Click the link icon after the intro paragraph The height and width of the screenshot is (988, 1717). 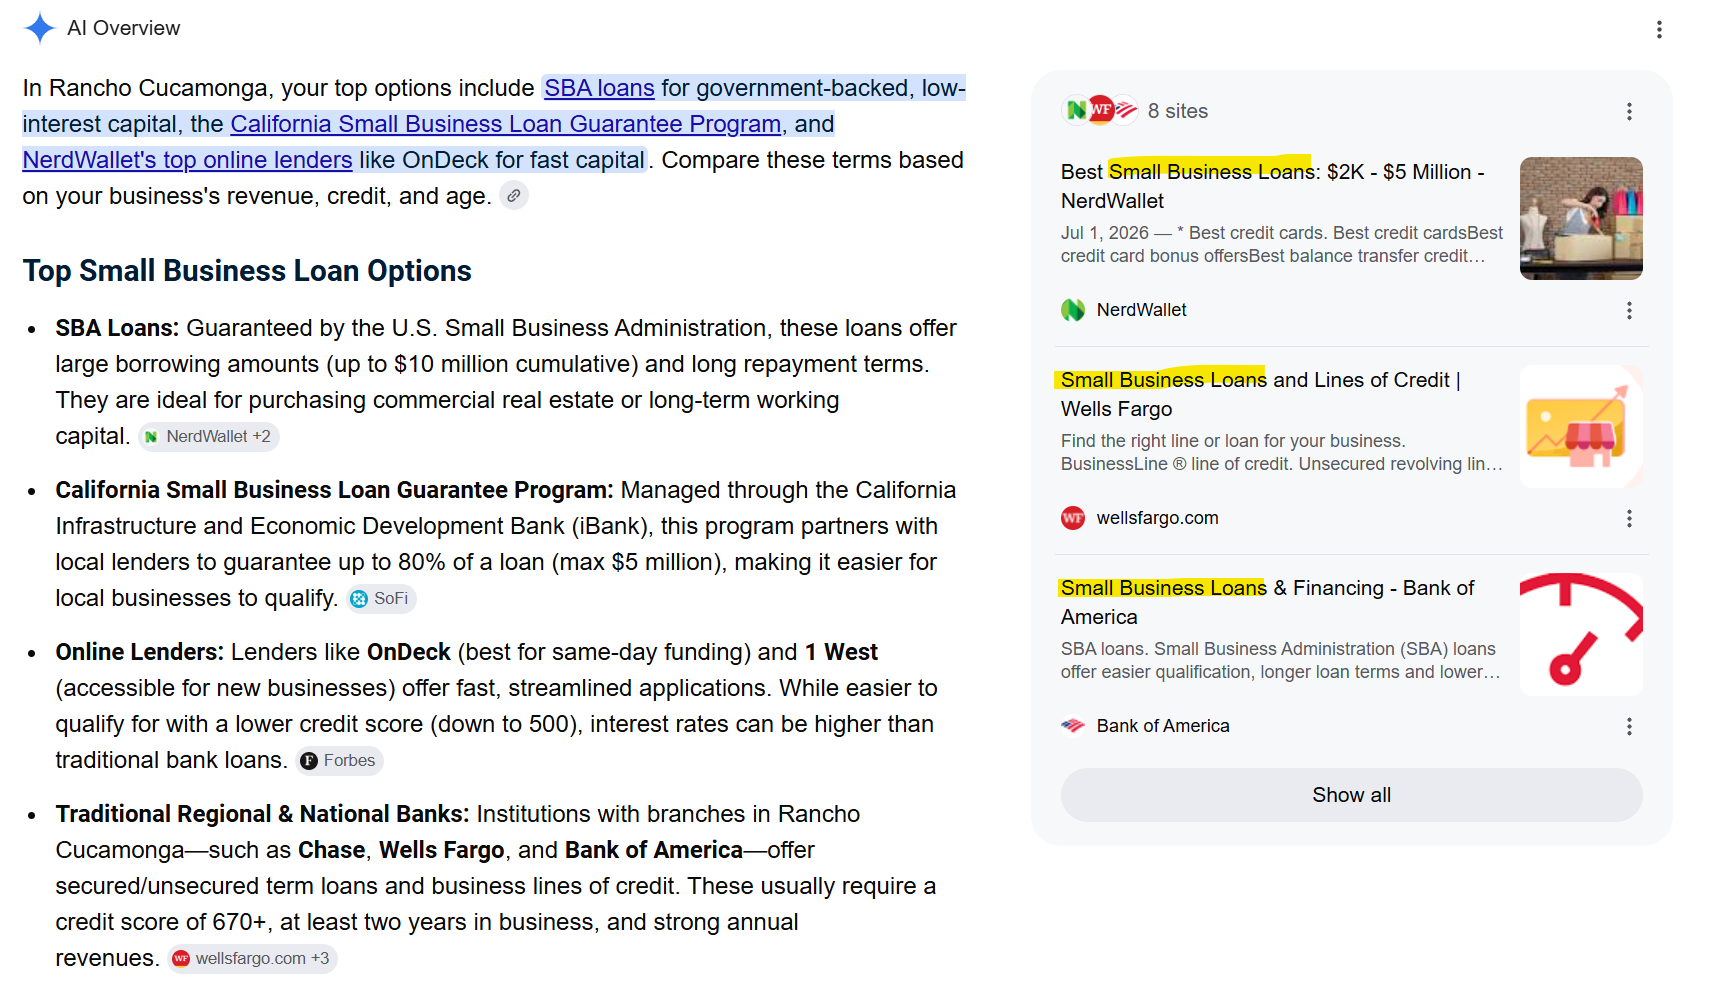tap(513, 196)
